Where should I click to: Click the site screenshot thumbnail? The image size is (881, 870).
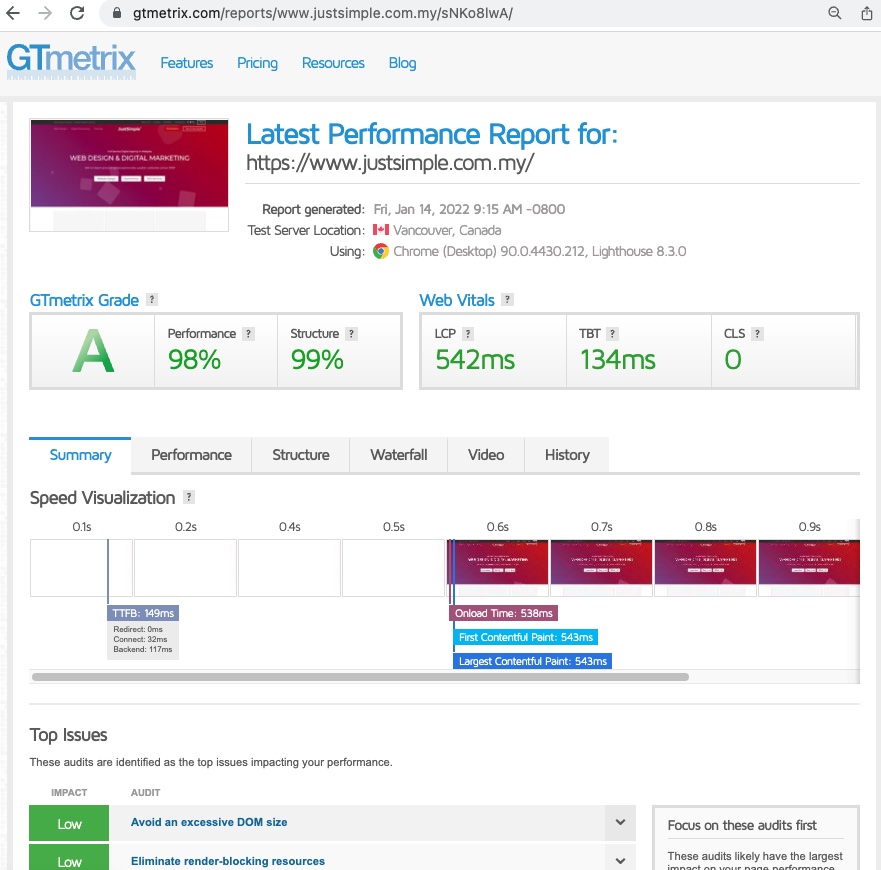[x=129, y=175]
